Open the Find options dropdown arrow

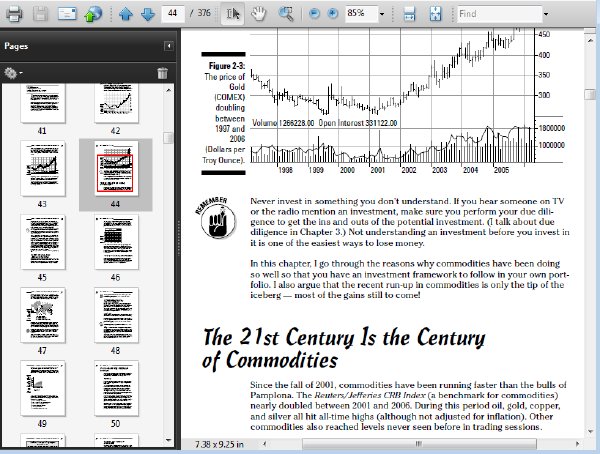[546, 14]
